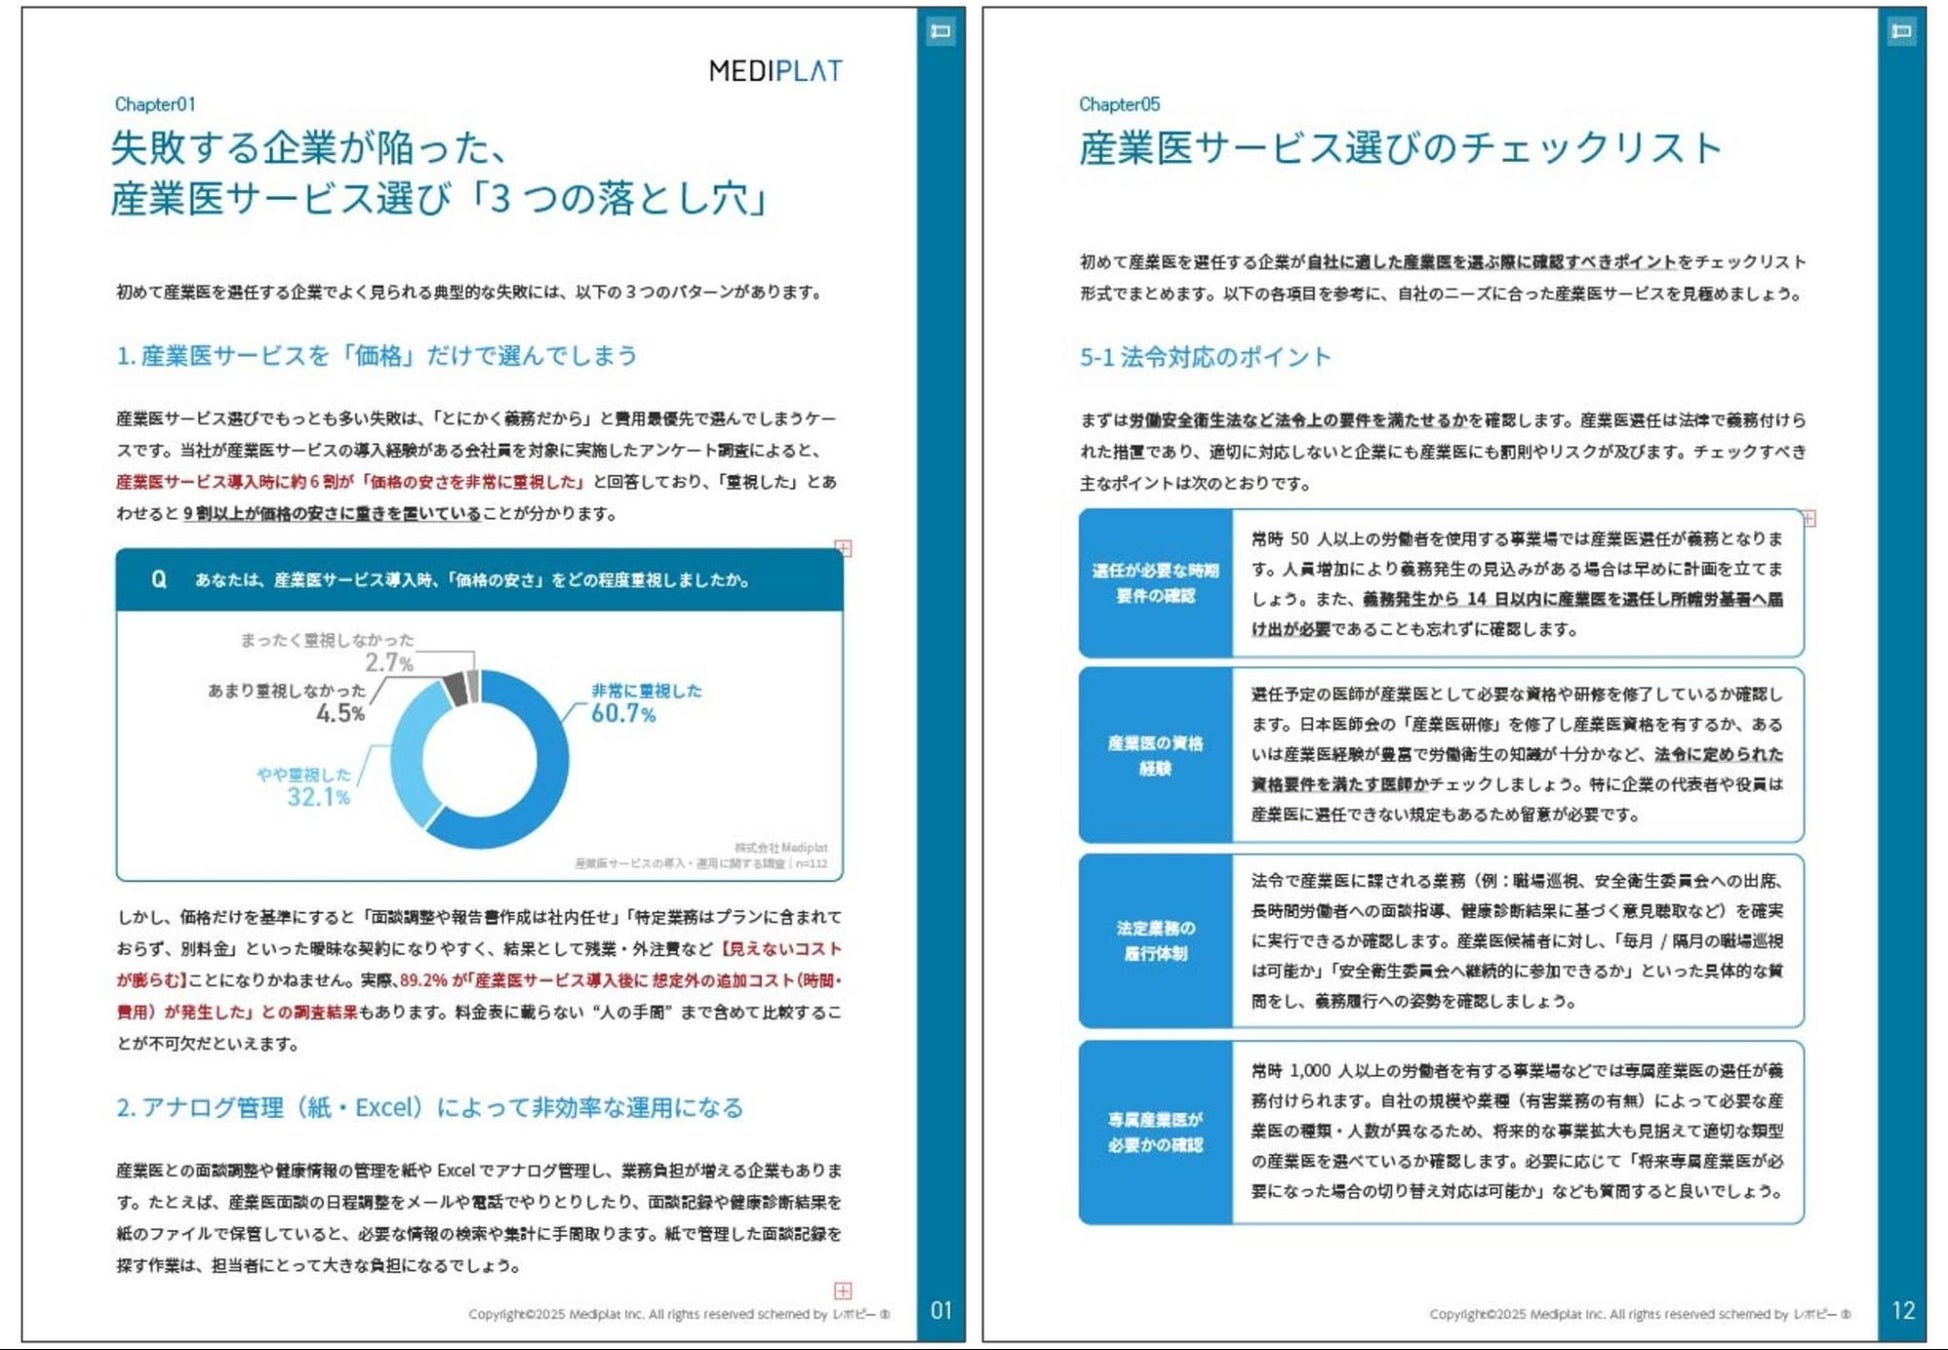Viewport: 1948px width, 1350px height.
Task: Select the Chapter01 label
Action: pos(155,104)
